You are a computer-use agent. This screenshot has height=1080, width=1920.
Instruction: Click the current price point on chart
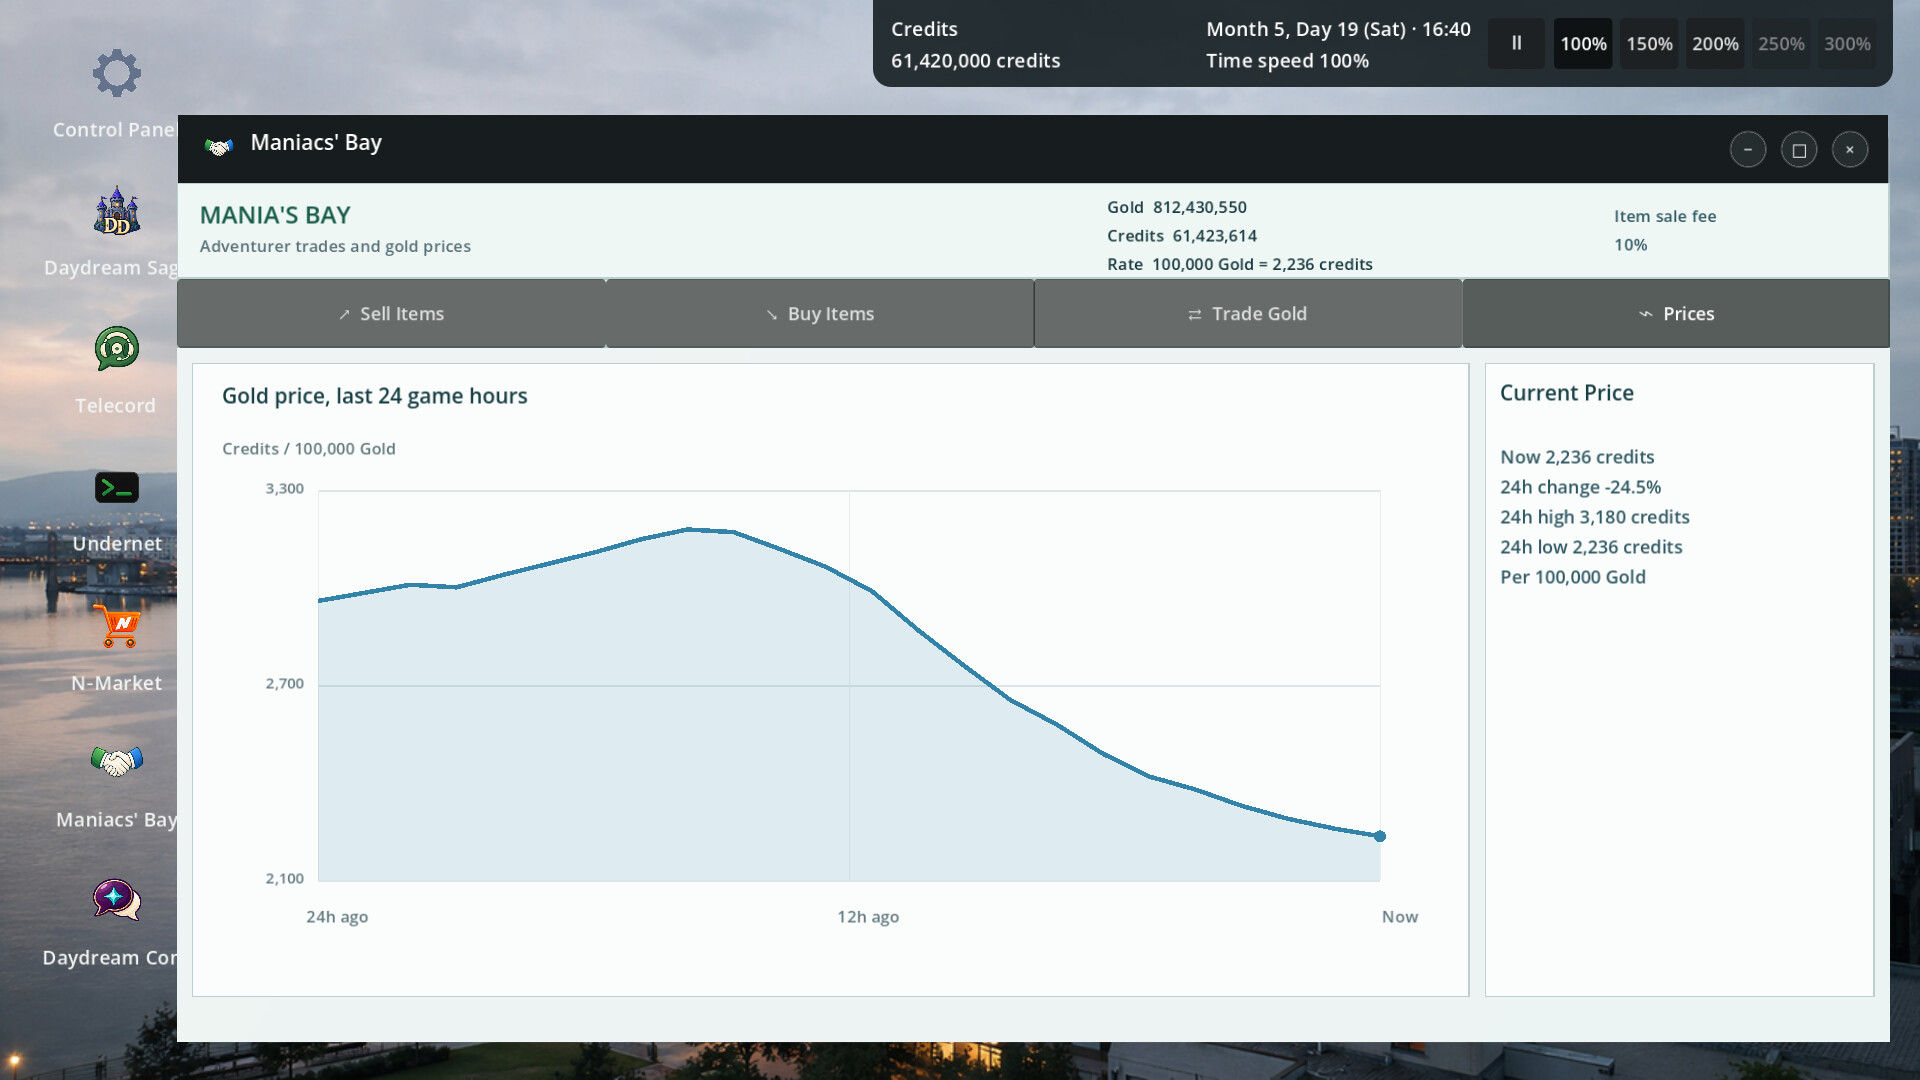pyautogui.click(x=1380, y=836)
